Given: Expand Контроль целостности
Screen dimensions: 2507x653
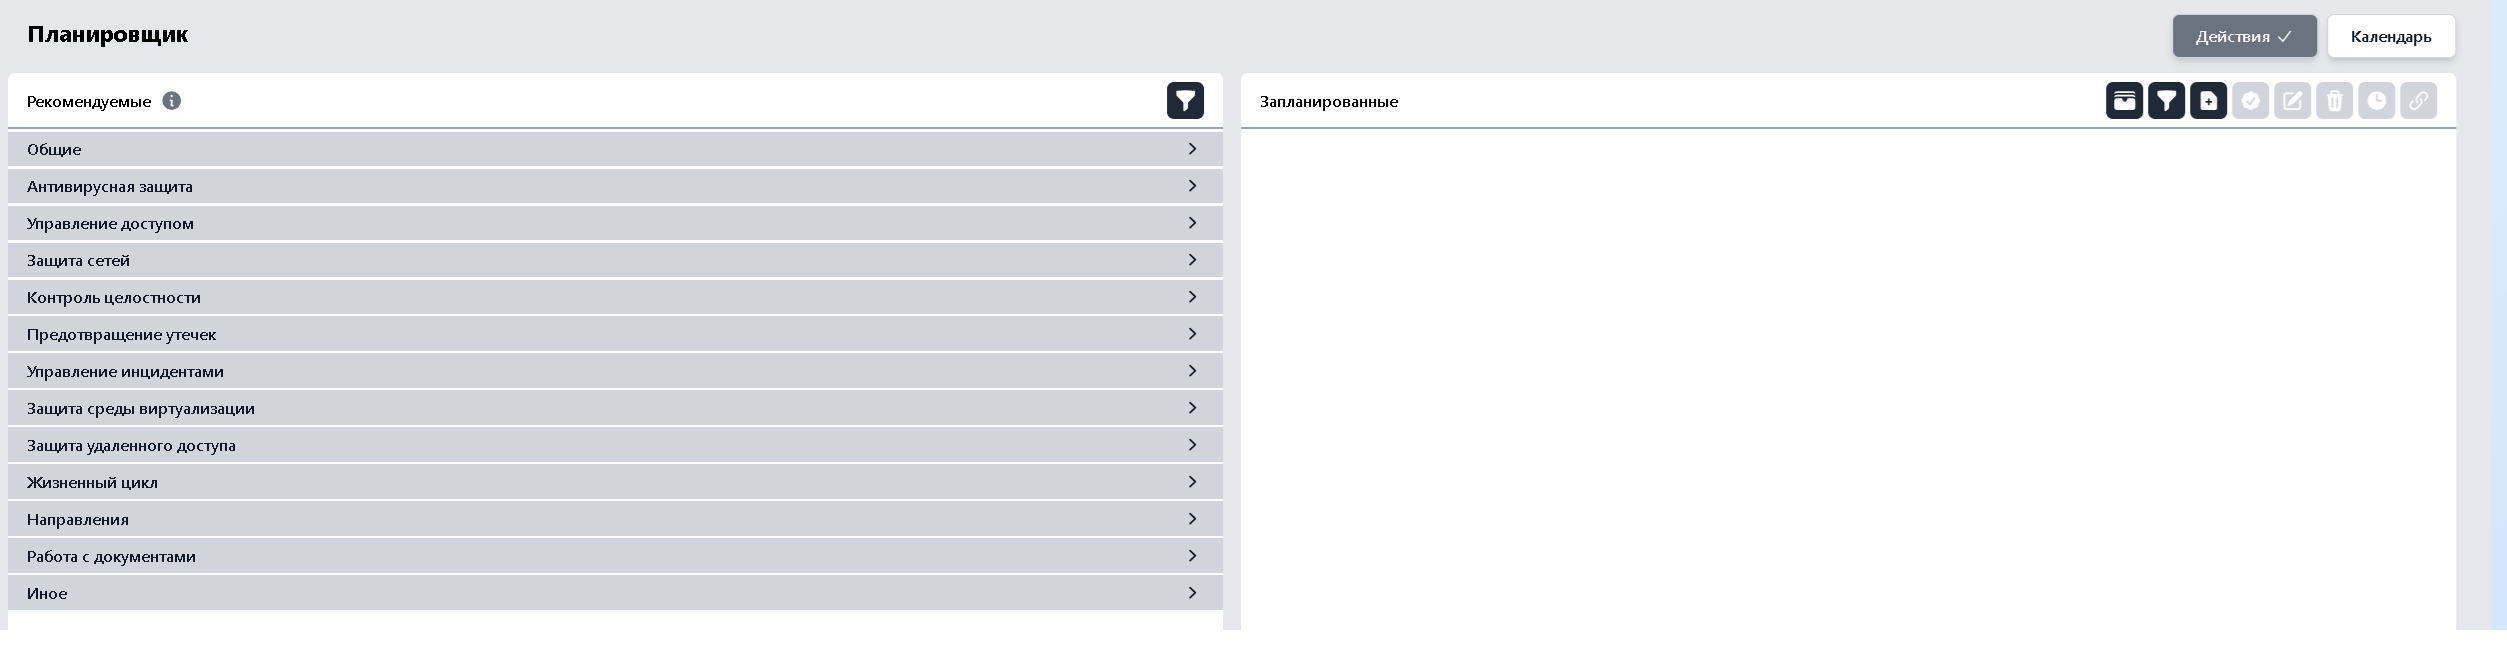Looking at the screenshot, I should pos(615,297).
